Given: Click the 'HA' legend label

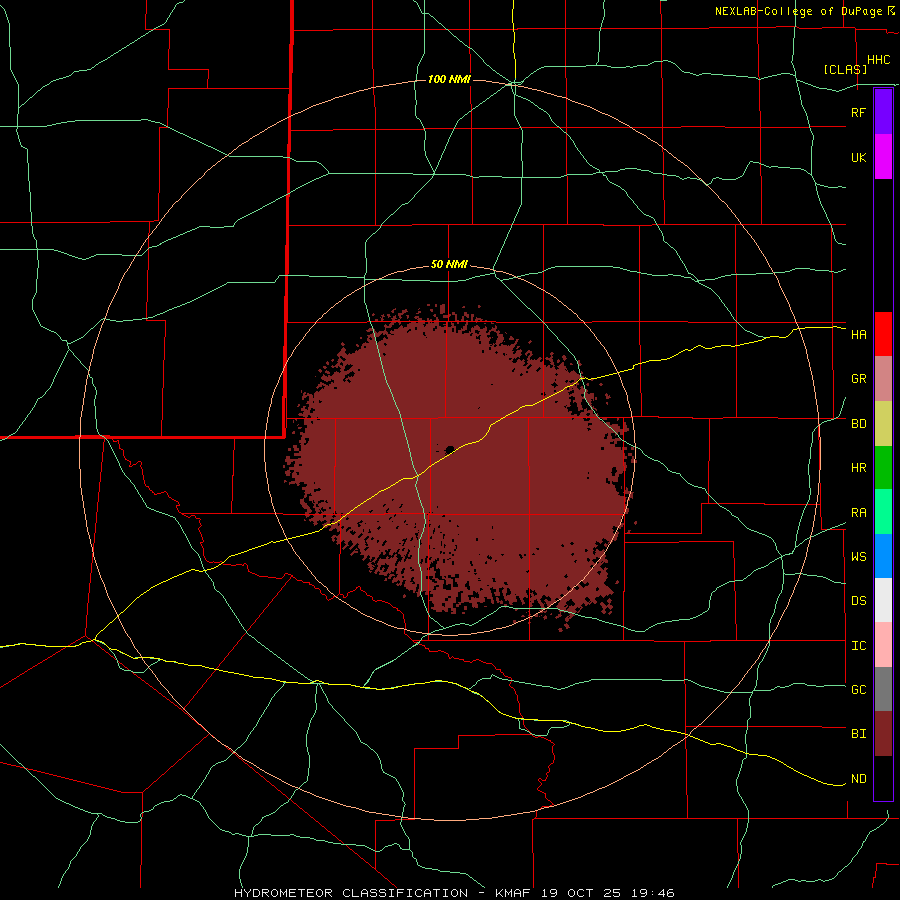Looking at the screenshot, I should pos(858,335).
